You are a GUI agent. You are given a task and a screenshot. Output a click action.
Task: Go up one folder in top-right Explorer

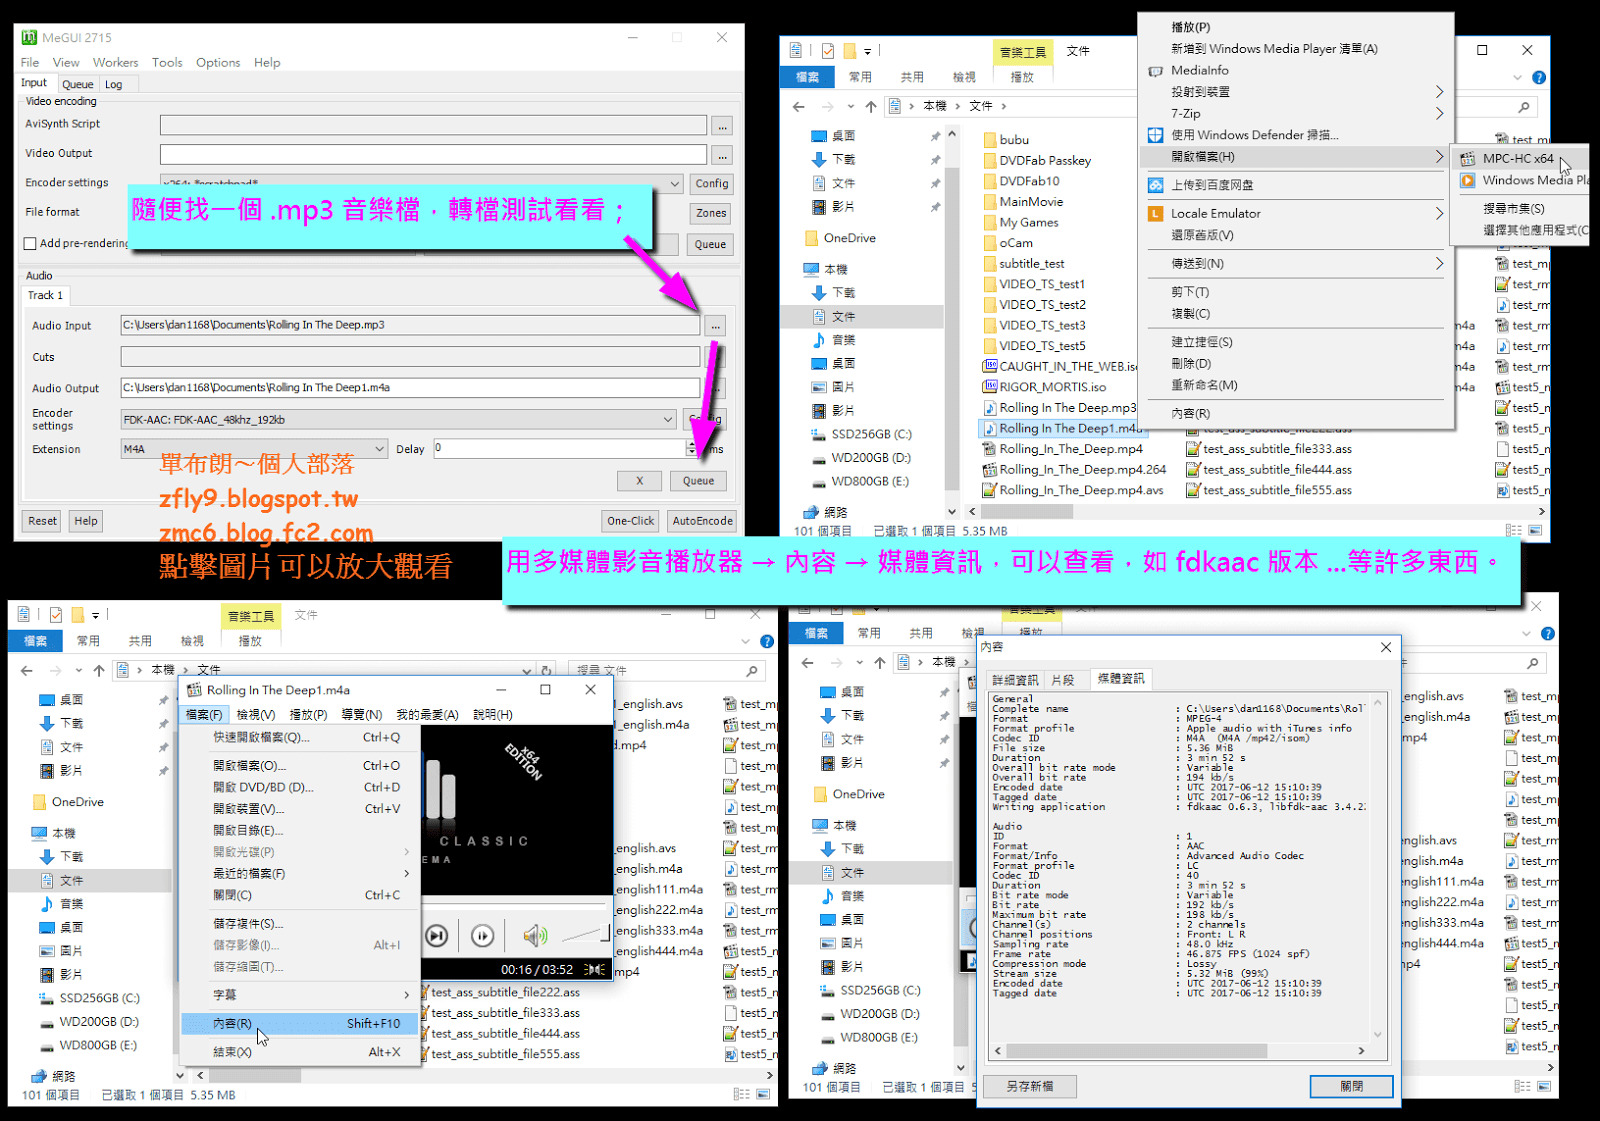[871, 106]
